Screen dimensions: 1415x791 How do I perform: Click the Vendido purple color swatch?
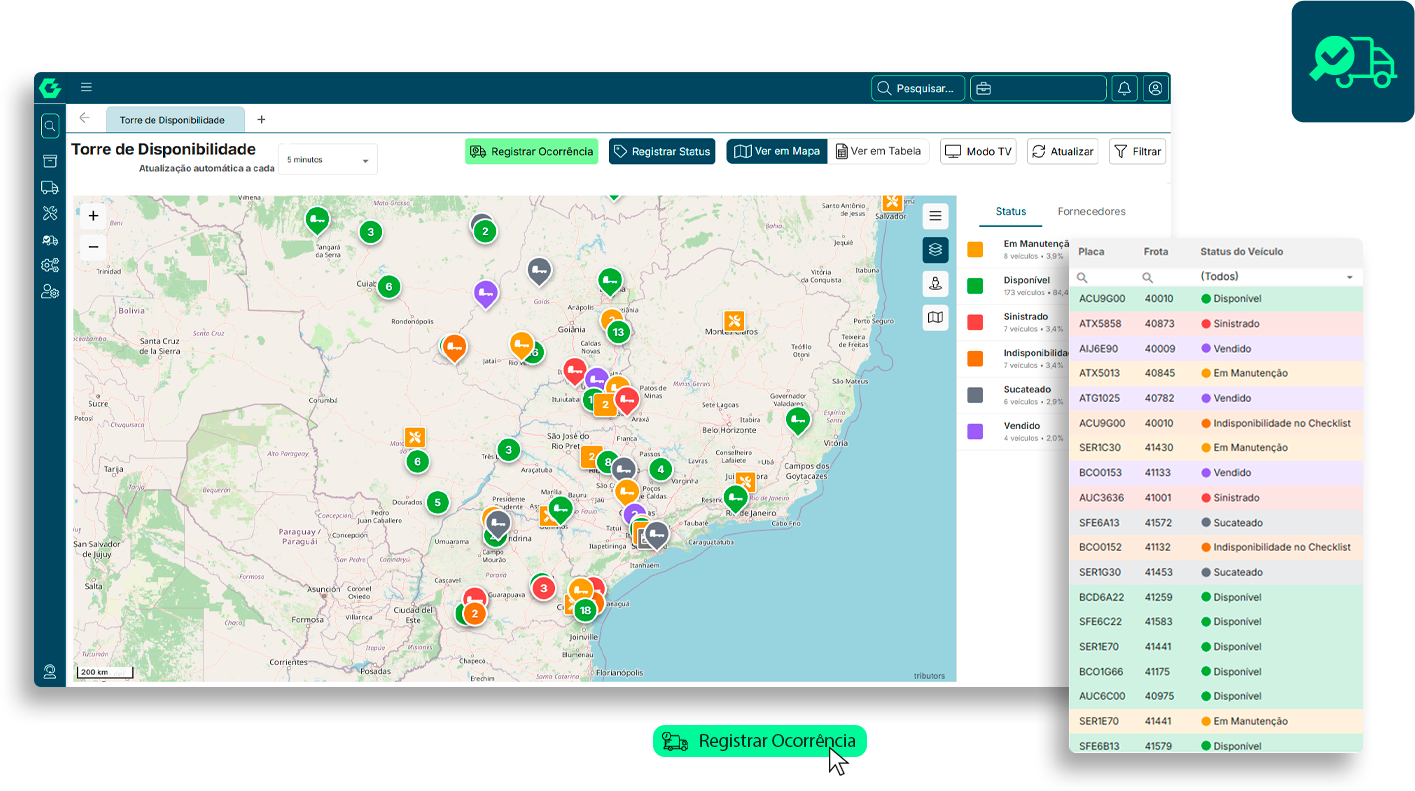tap(975, 431)
